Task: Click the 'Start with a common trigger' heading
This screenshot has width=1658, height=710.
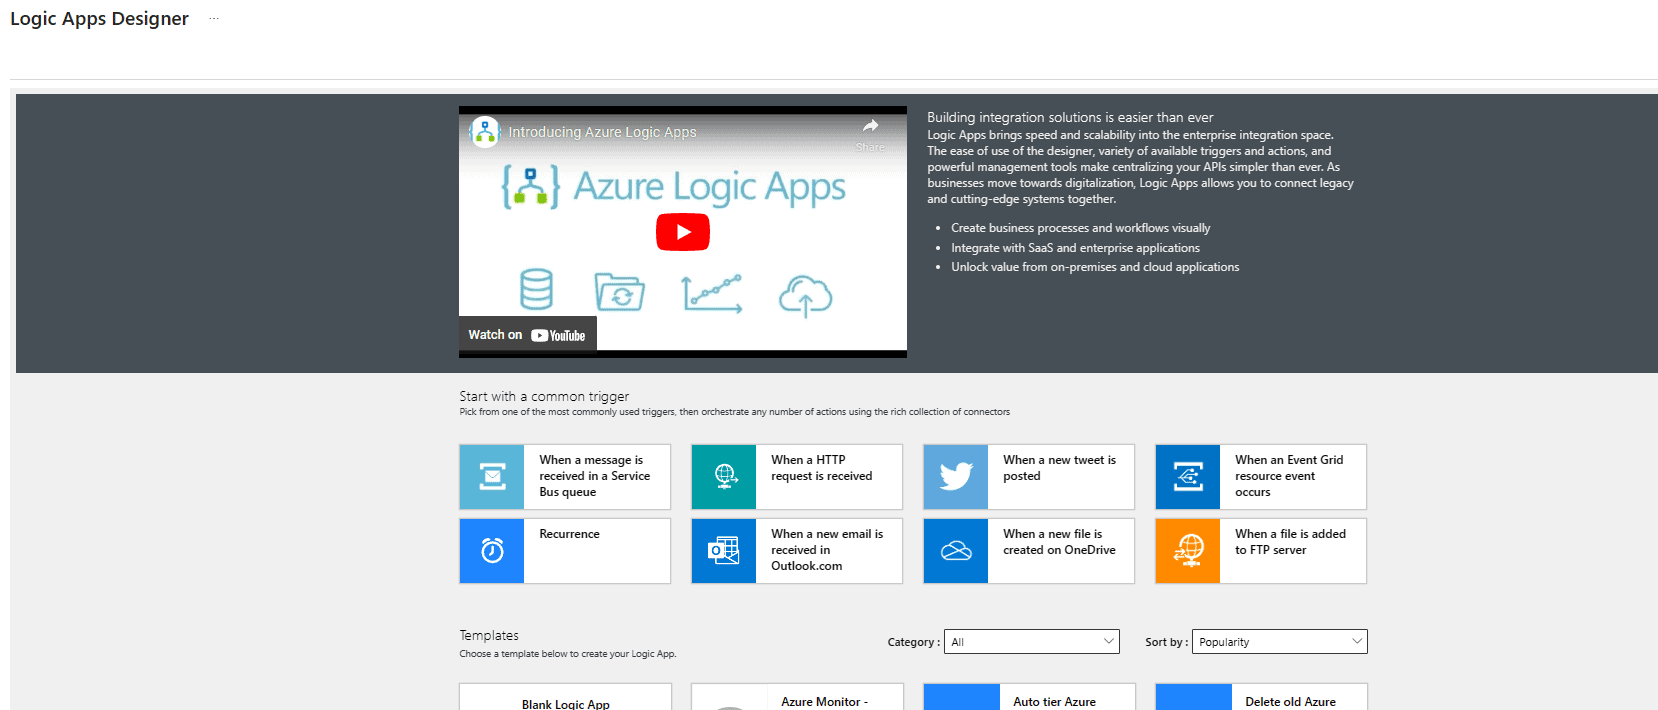Action: 544,397
